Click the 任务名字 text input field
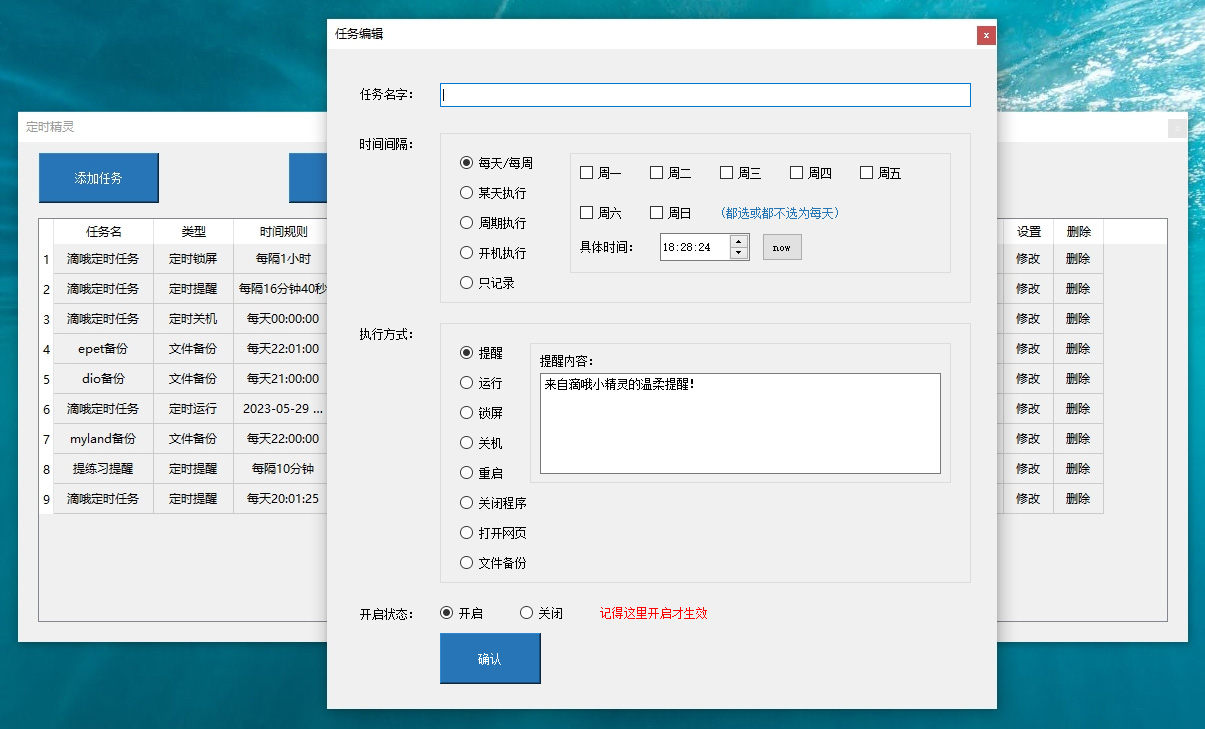 705,95
